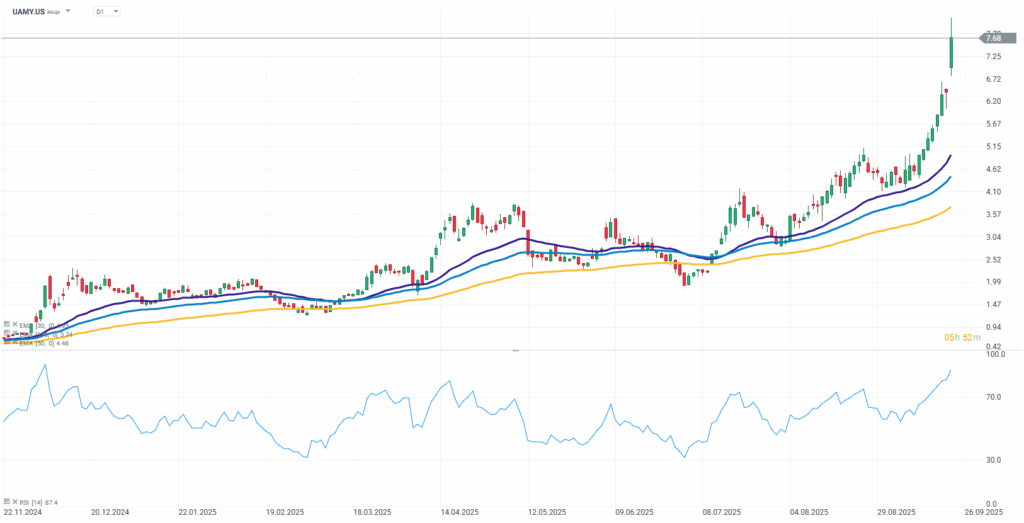Open settings icon for EMA 4.46 indicator
The image size is (1024, 523).
(x=7, y=342)
